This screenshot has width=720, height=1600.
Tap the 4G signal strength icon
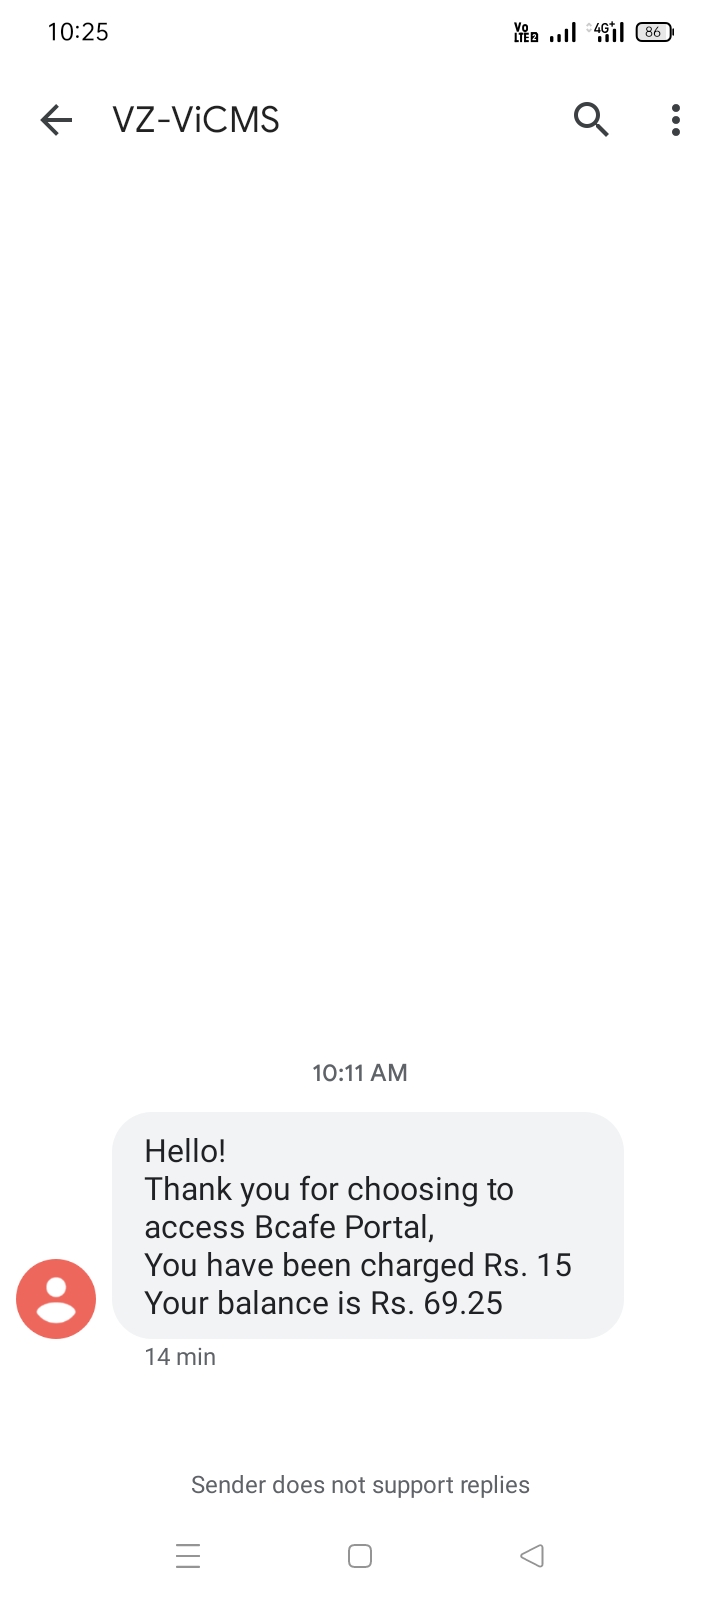(x=609, y=32)
